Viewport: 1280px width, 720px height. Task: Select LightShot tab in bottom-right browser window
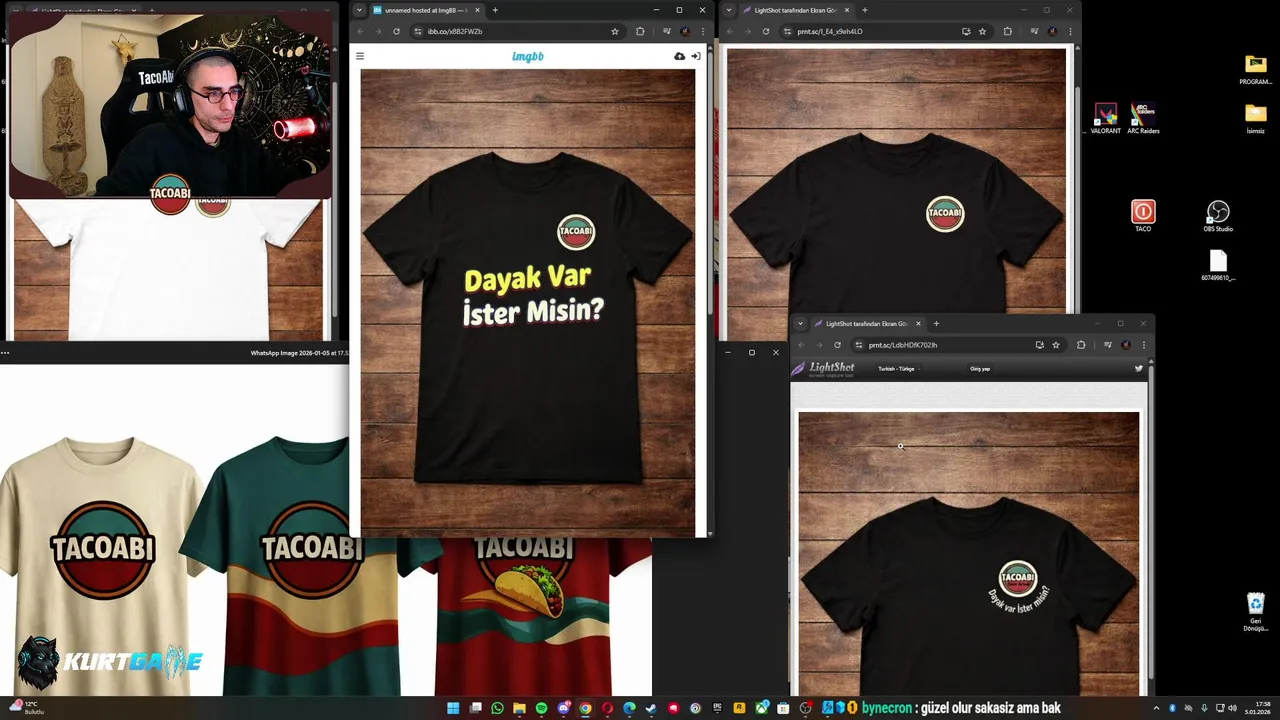pyautogui.click(x=867, y=324)
